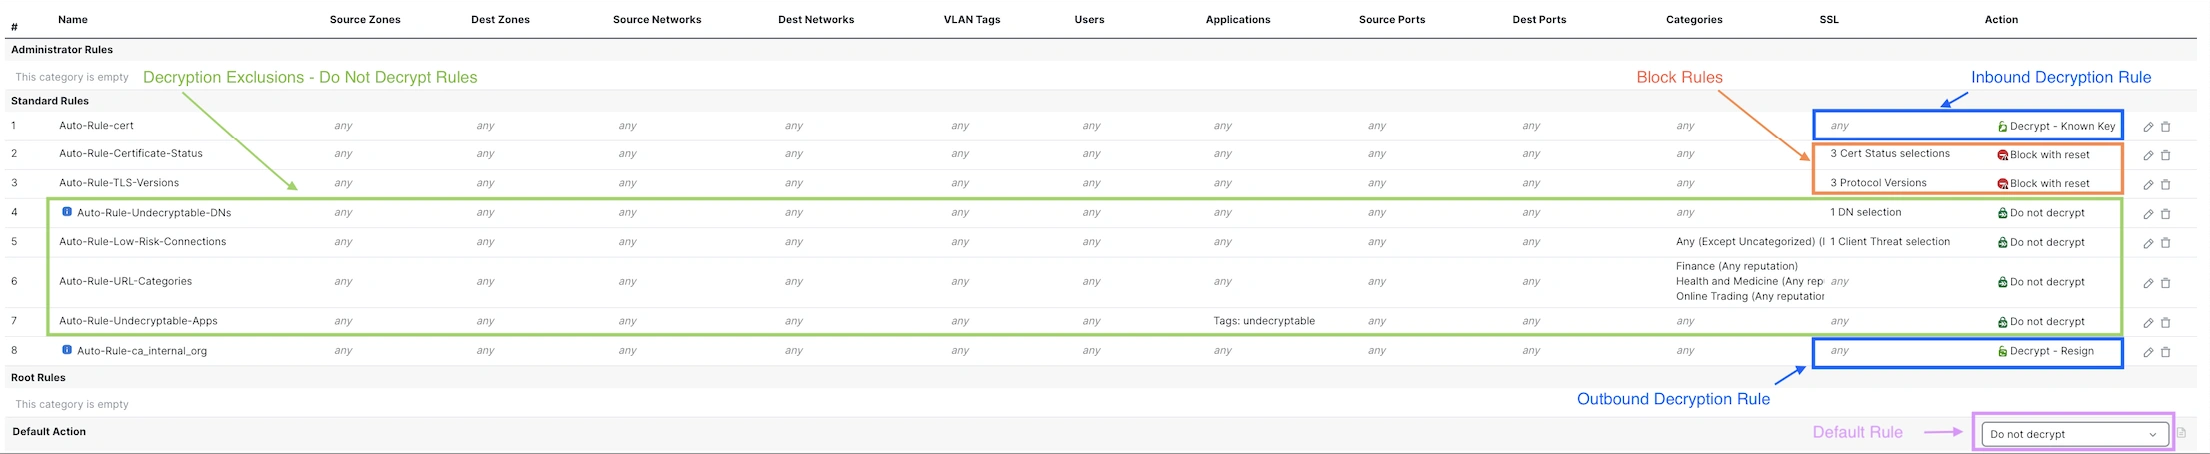
Task: Delete the Auto-Rule-Certificate-Status rule via trash icon
Action: [2166, 155]
